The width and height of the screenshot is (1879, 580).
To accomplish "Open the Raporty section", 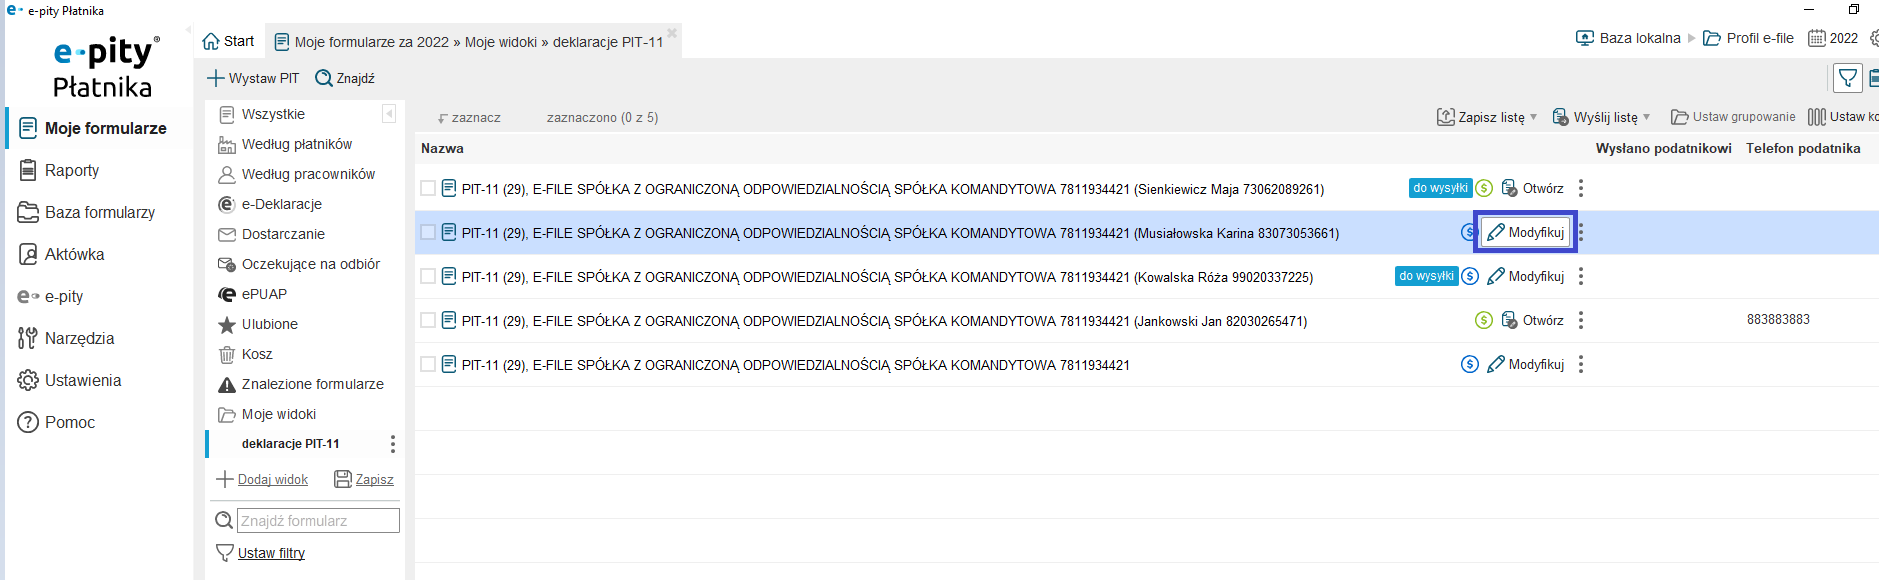I will click(59, 170).
